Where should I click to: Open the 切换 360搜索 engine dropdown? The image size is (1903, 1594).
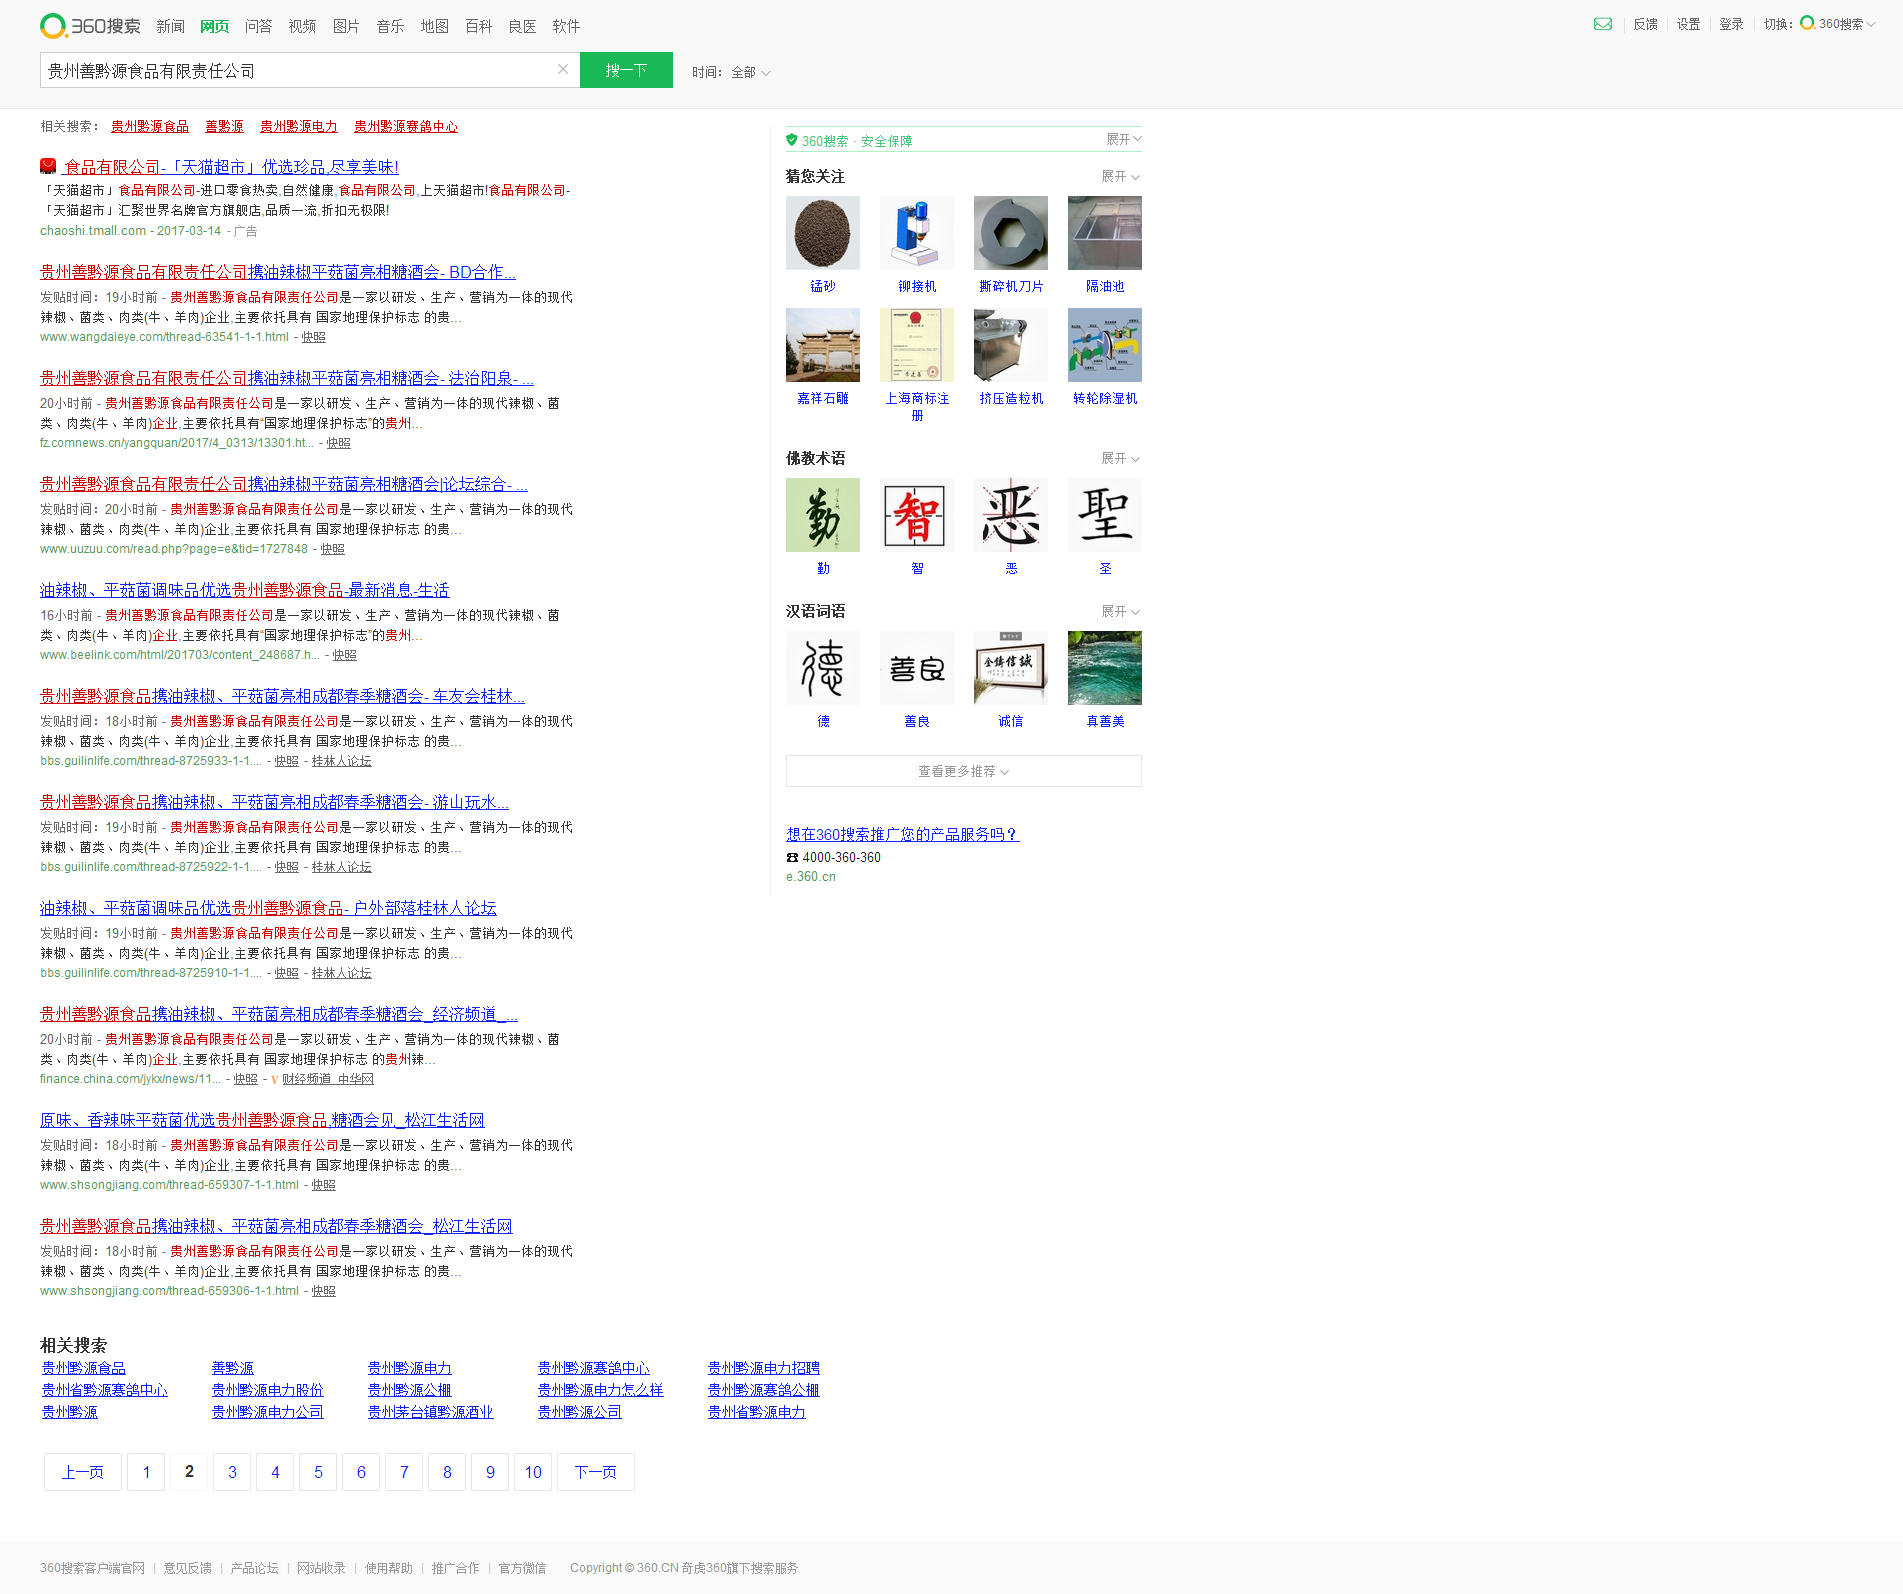pos(1838,24)
